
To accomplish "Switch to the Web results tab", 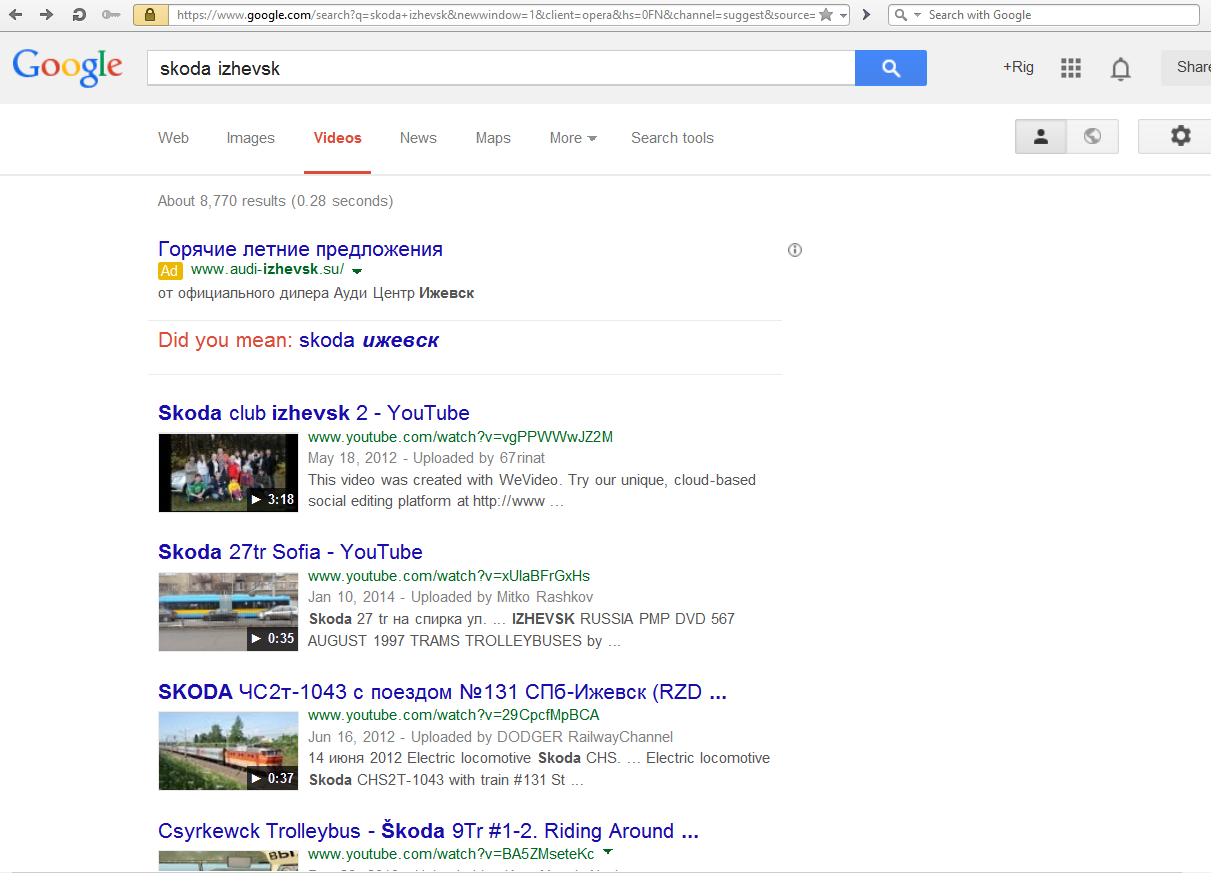I will tap(173, 138).
